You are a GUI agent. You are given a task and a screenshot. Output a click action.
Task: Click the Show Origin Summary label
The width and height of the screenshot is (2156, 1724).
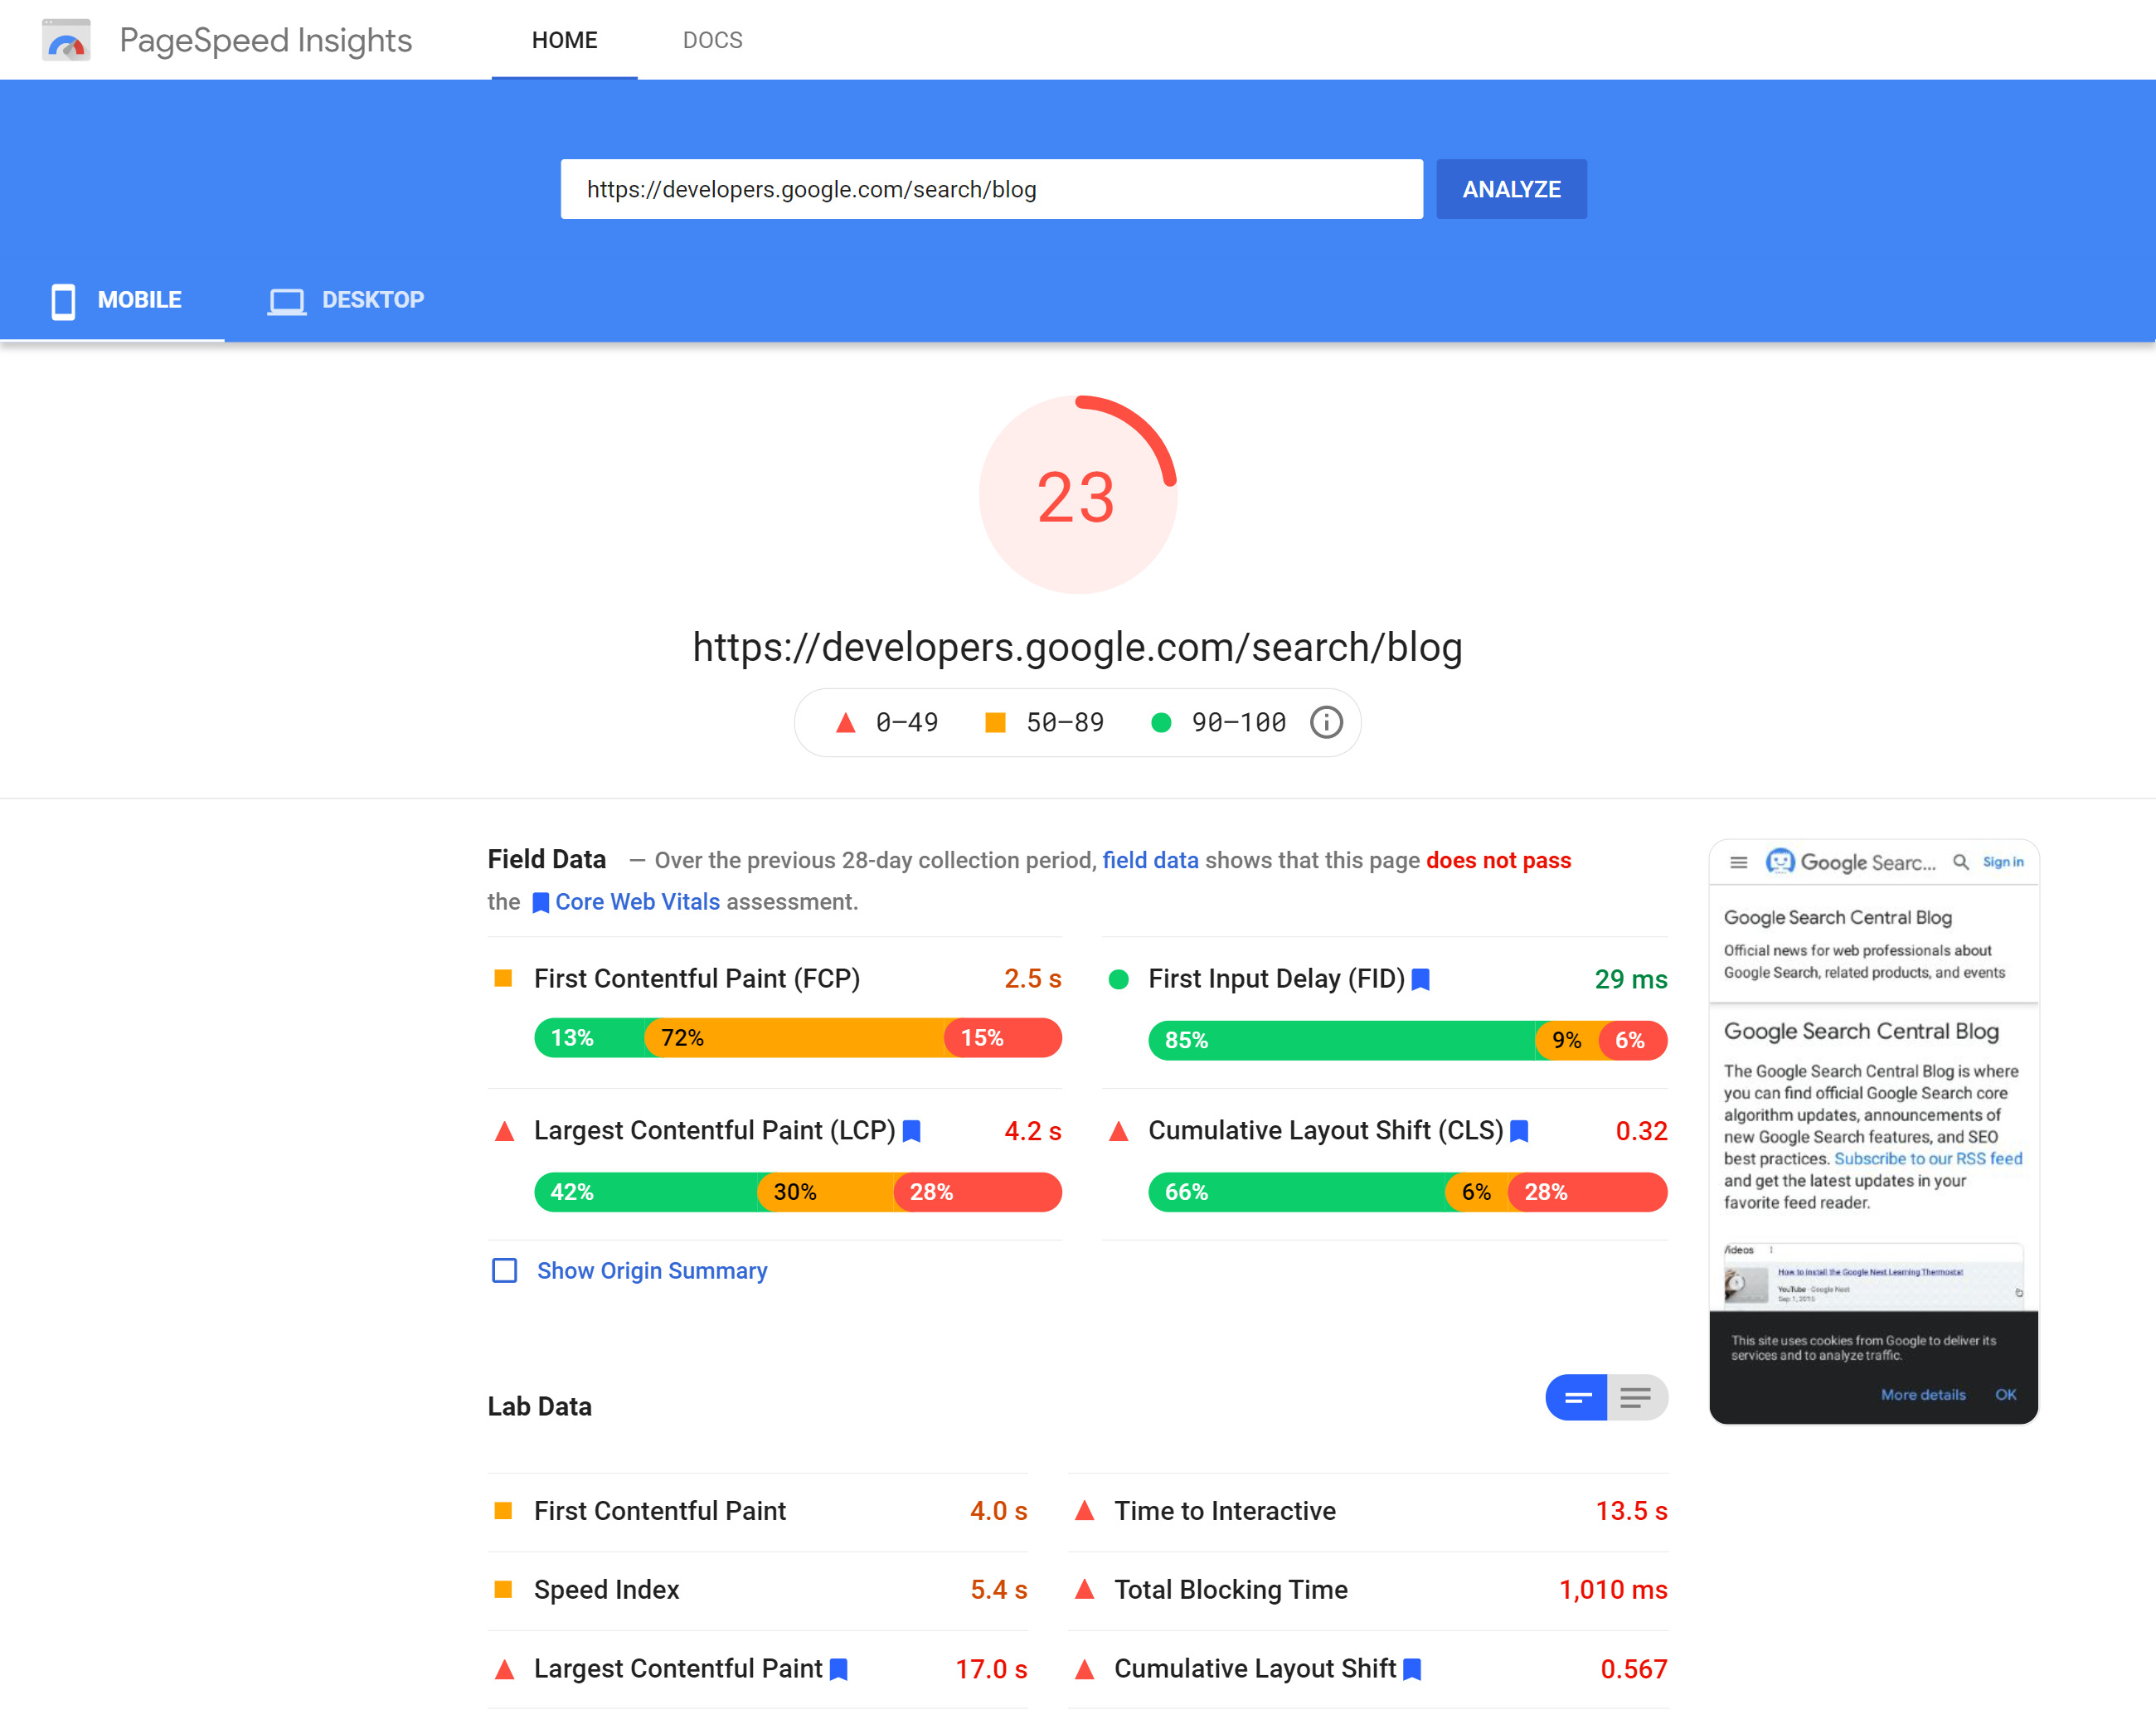[x=652, y=1271]
